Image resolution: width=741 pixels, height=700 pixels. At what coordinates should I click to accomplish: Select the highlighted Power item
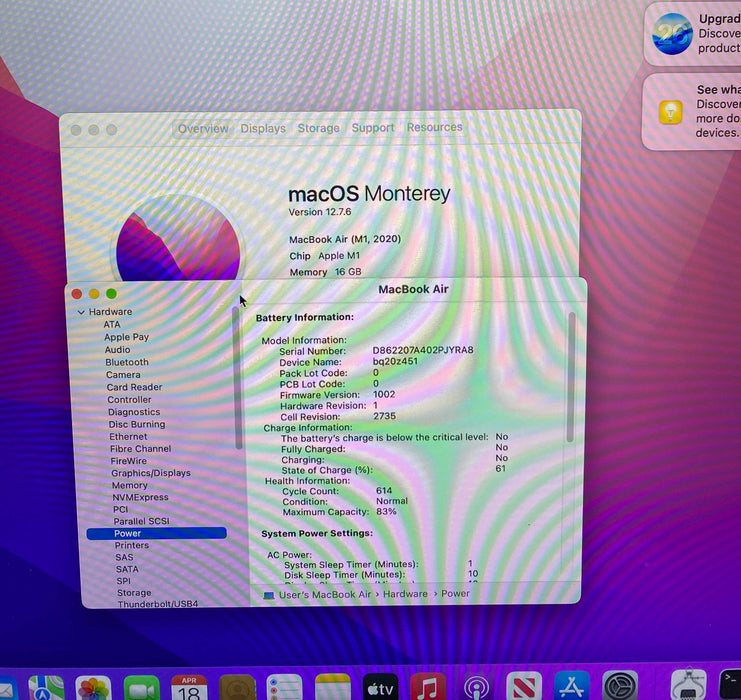(x=156, y=533)
